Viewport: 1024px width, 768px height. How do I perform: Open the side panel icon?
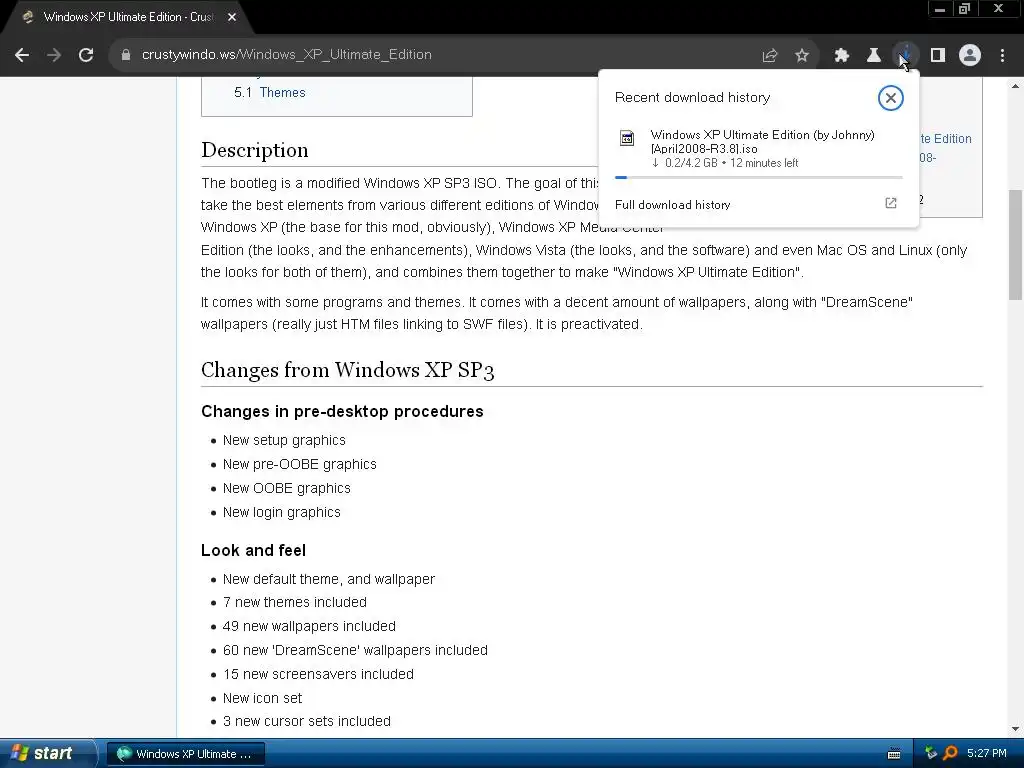point(938,55)
